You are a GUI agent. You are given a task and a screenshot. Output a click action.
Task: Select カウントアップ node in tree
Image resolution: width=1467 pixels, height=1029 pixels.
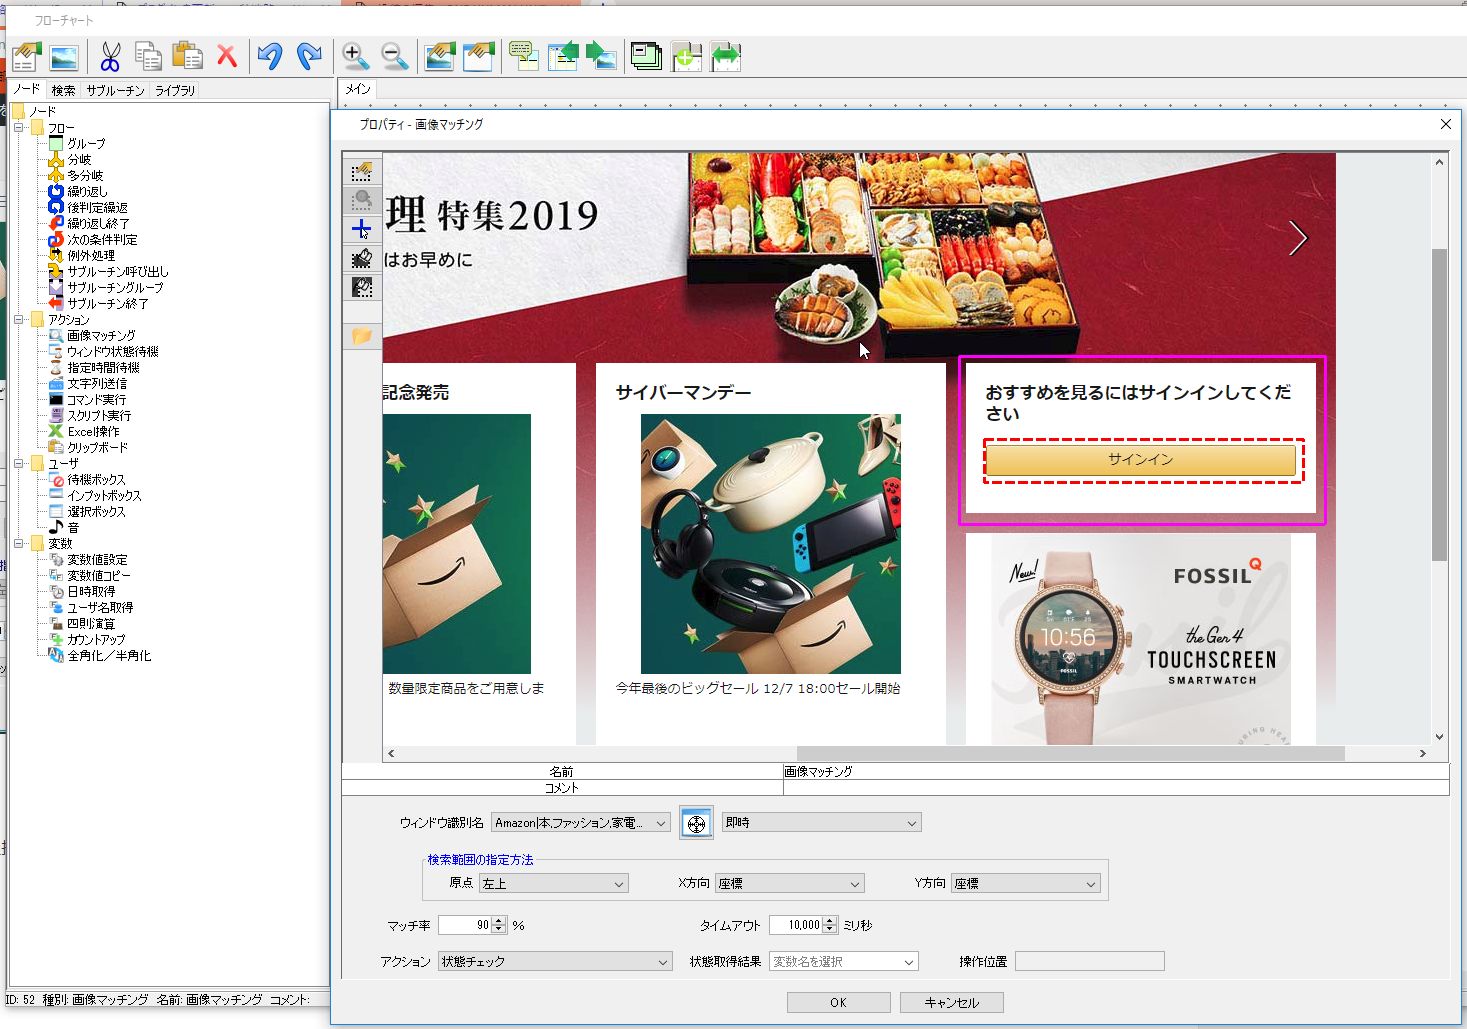tap(96, 640)
